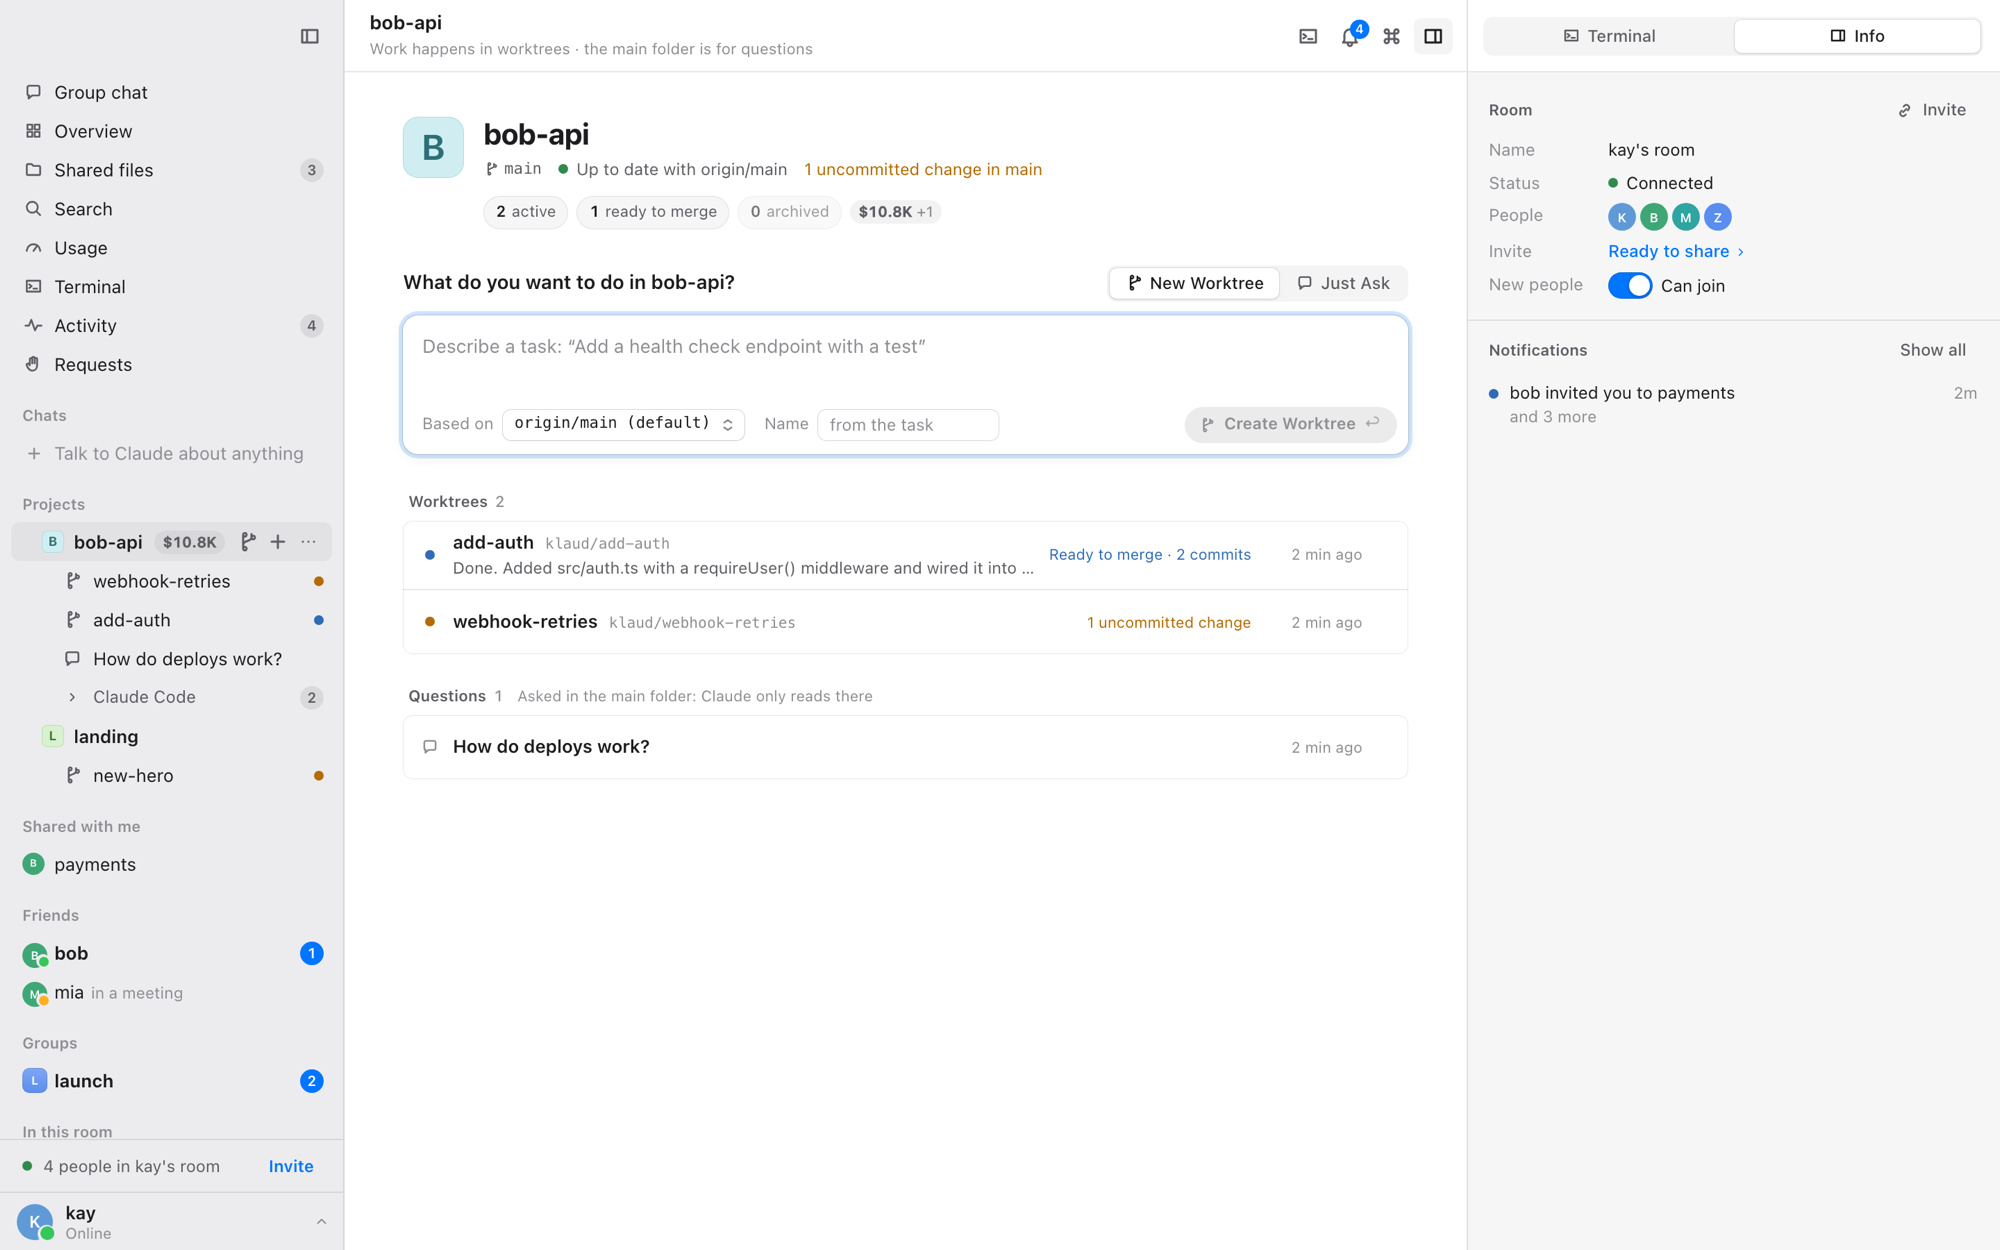Viewport: 2000px width, 1250px height.
Task: Expand Claude Code tree item
Action: (72, 697)
